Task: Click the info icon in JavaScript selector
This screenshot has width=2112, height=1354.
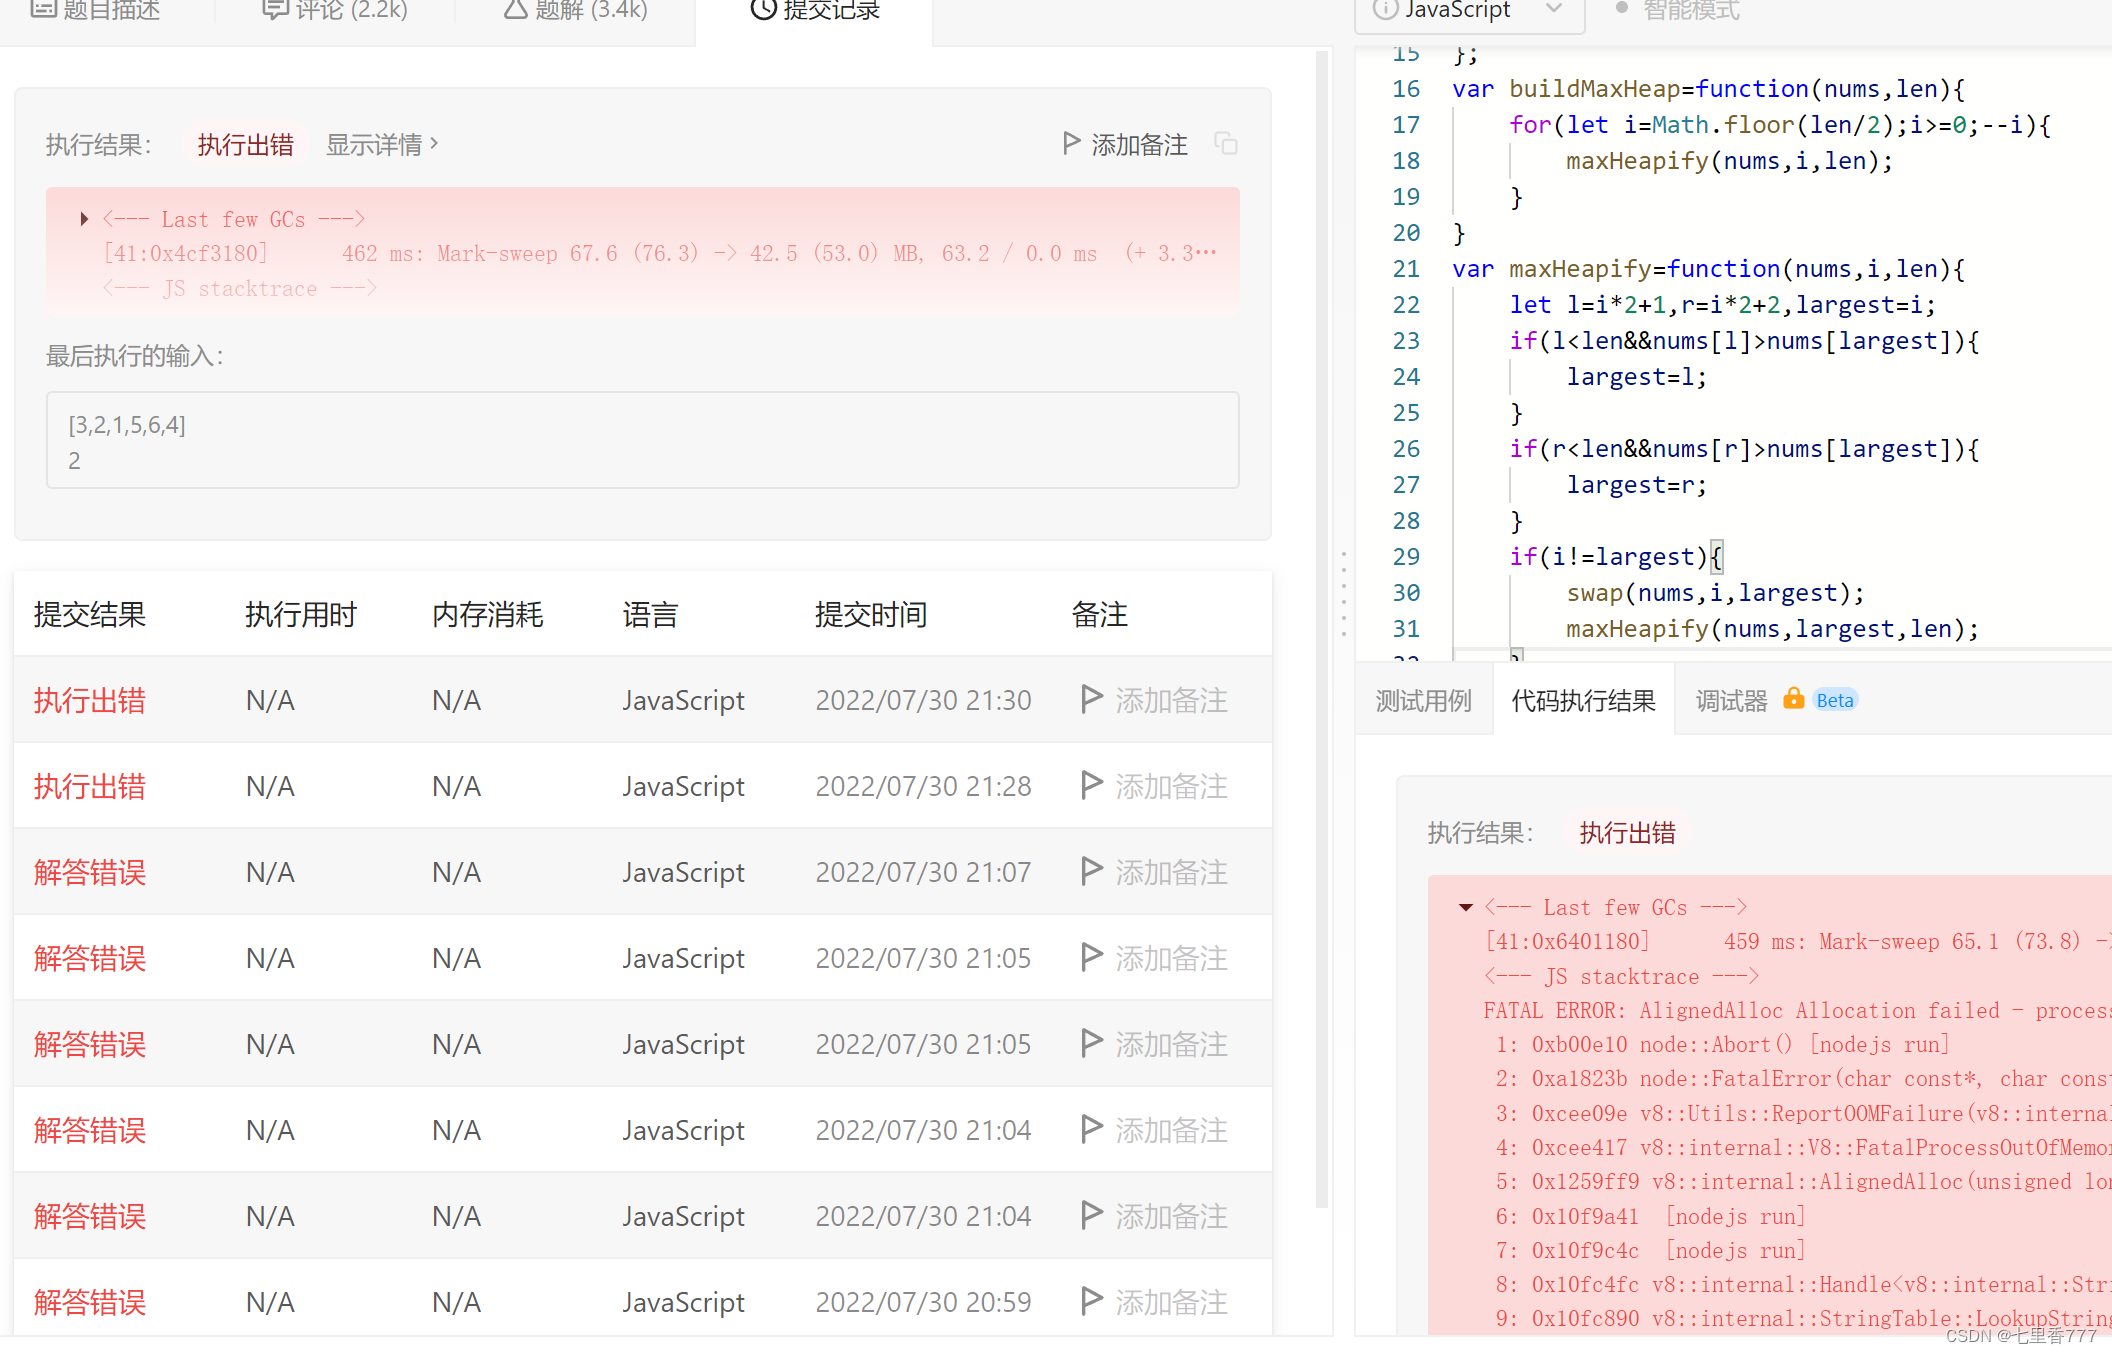Action: [1385, 10]
